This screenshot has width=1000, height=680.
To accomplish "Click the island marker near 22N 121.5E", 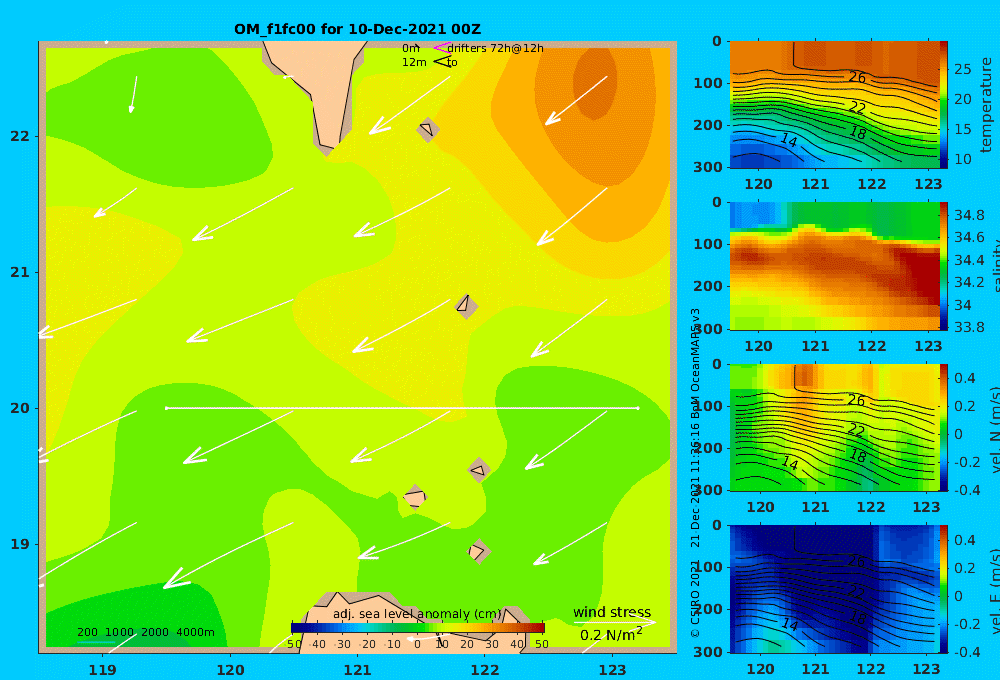I will click(428, 129).
